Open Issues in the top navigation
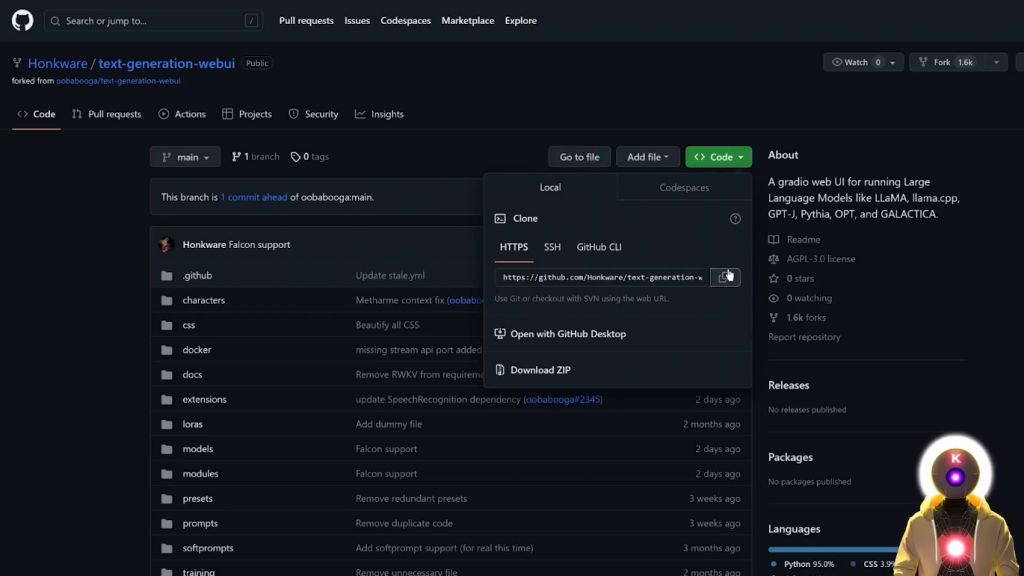This screenshot has height=576, width=1024. pos(357,21)
